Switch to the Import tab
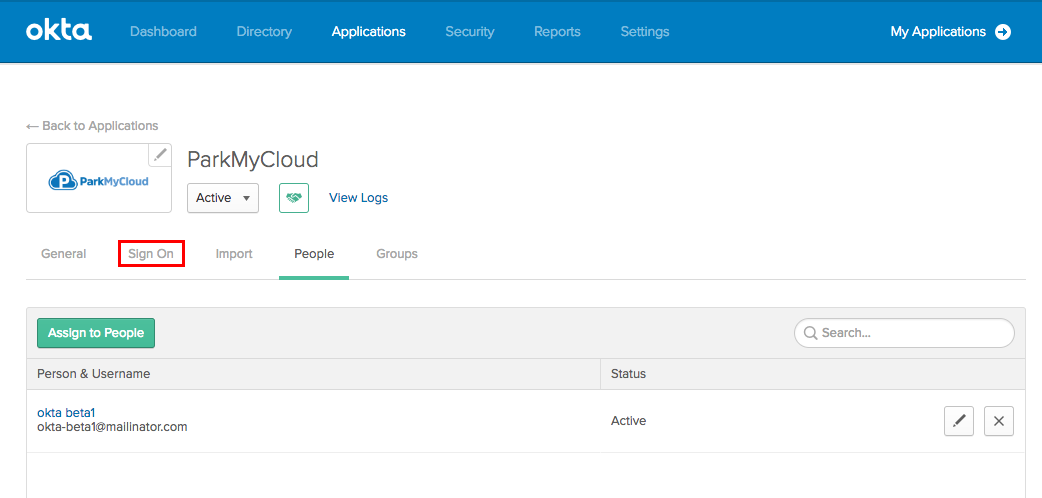This screenshot has height=498, width=1042. tap(234, 254)
